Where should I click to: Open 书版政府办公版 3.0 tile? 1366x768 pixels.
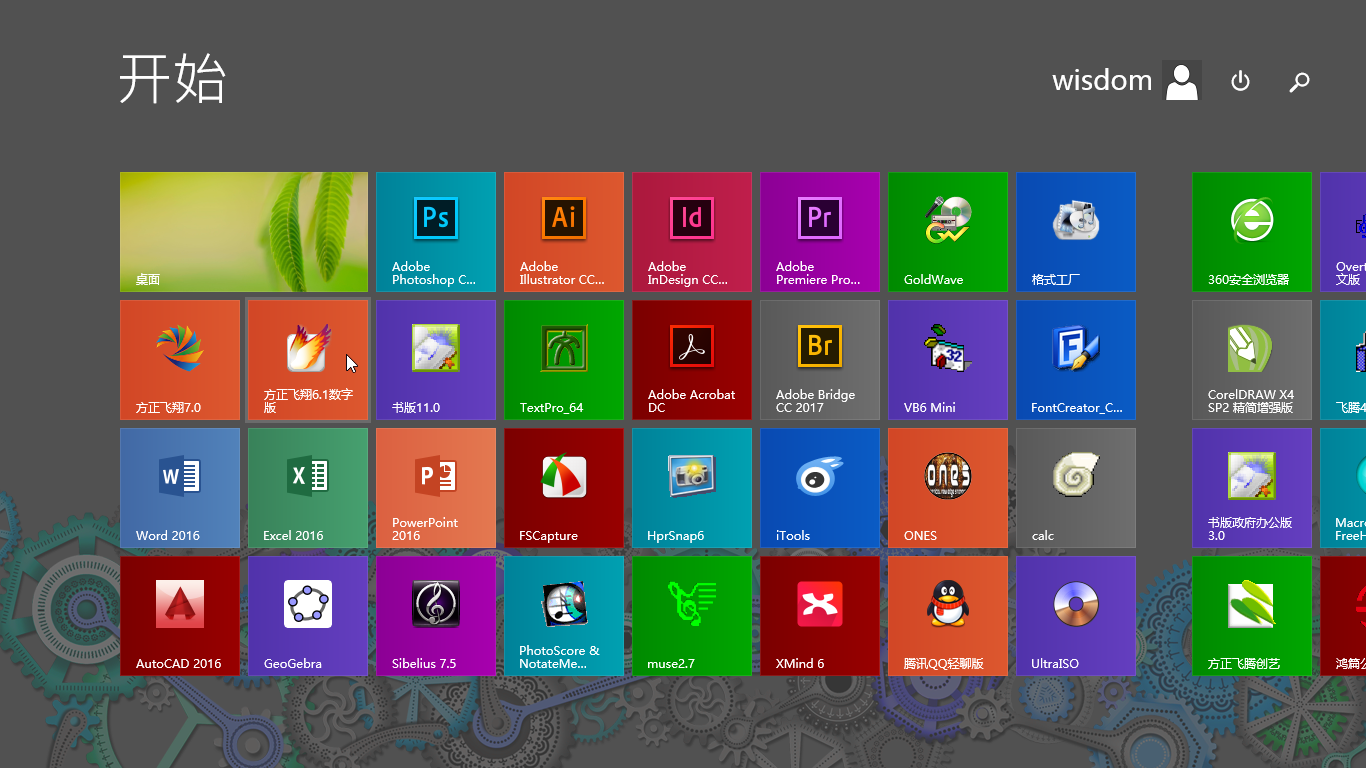(x=1252, y=488)
